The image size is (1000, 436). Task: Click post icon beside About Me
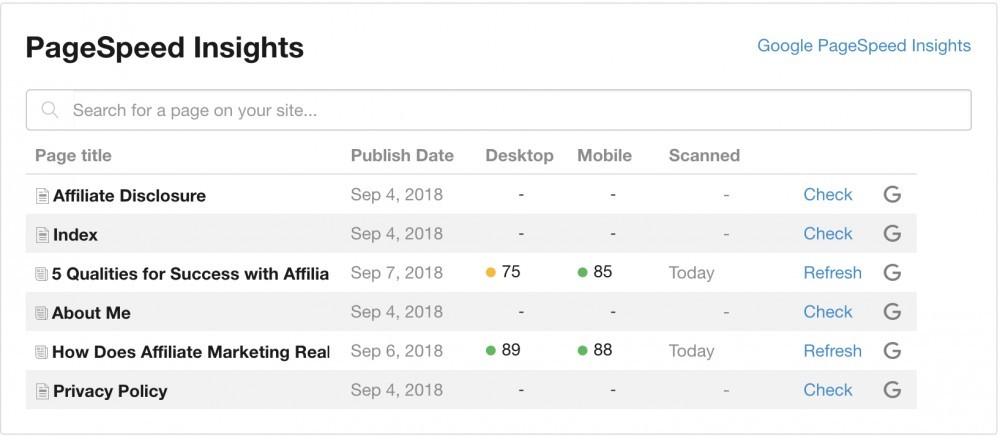click(41, 313)
